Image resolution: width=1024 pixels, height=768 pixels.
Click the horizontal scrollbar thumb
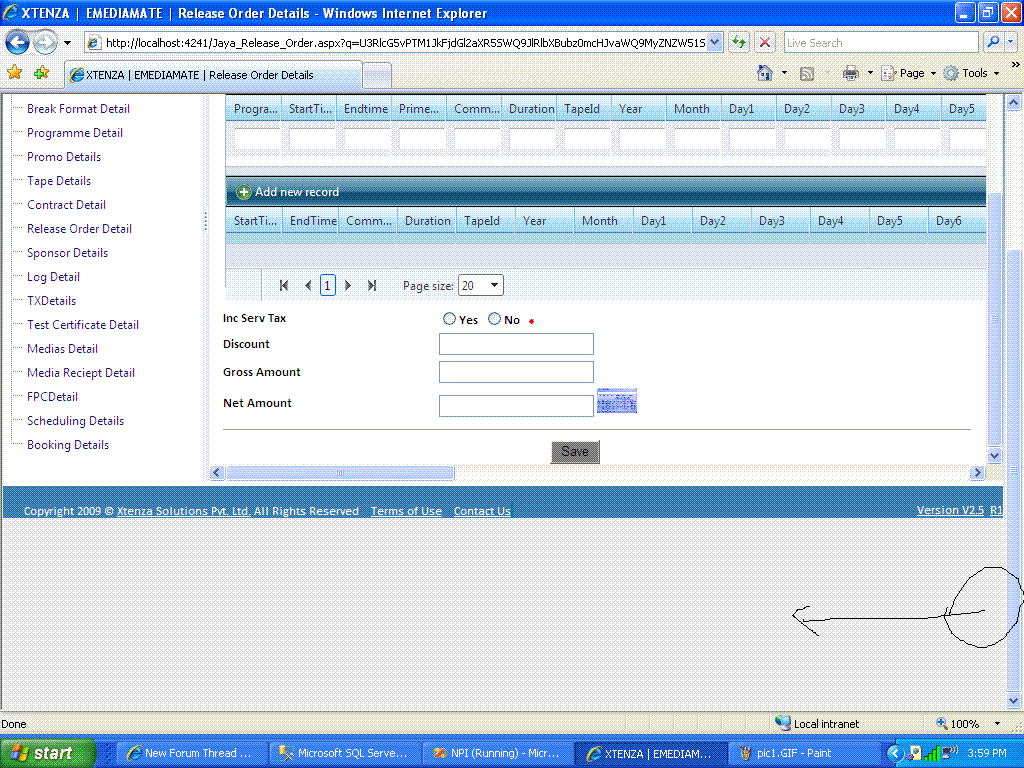[x=340, y=472]
